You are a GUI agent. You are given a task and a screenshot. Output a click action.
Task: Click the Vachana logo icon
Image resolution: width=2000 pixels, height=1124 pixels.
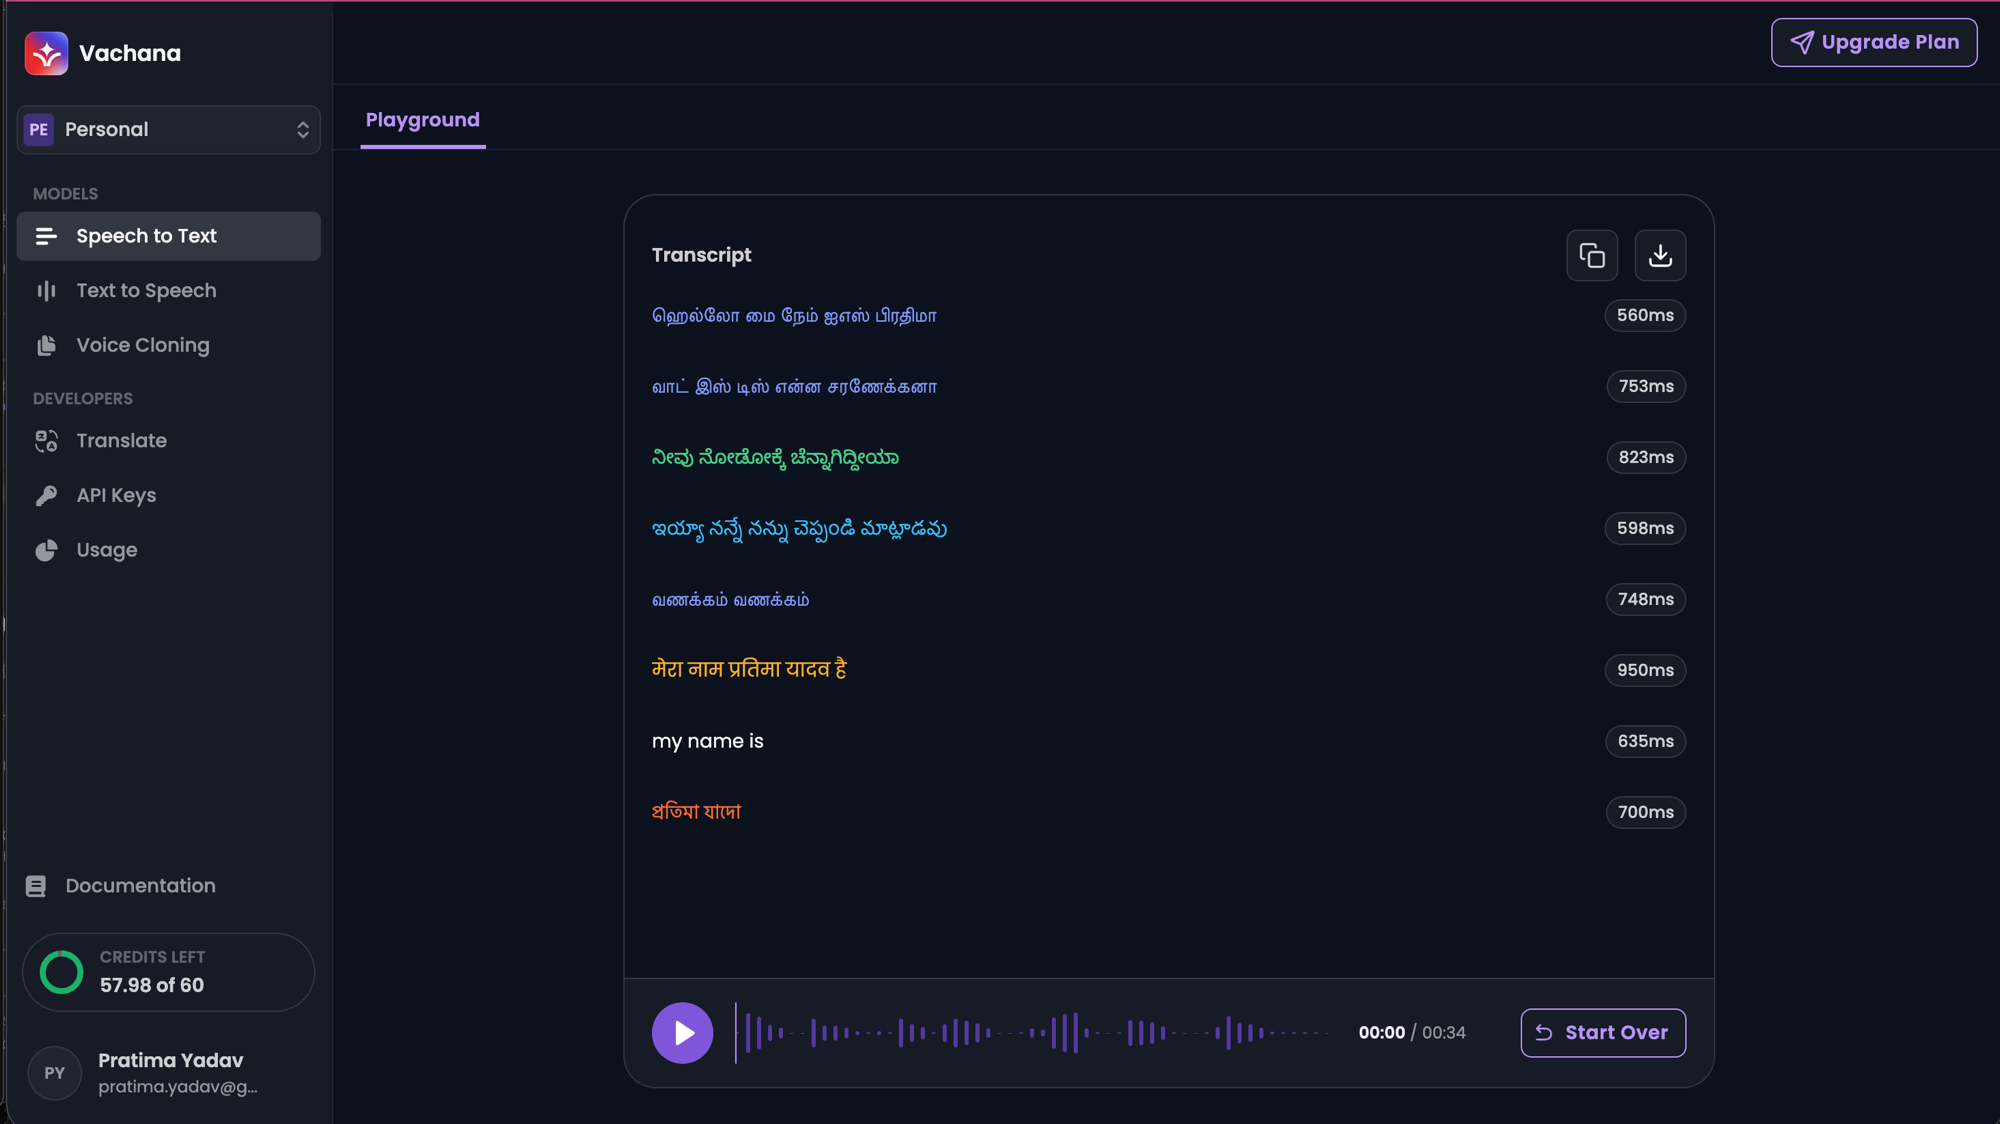[46, 53]
